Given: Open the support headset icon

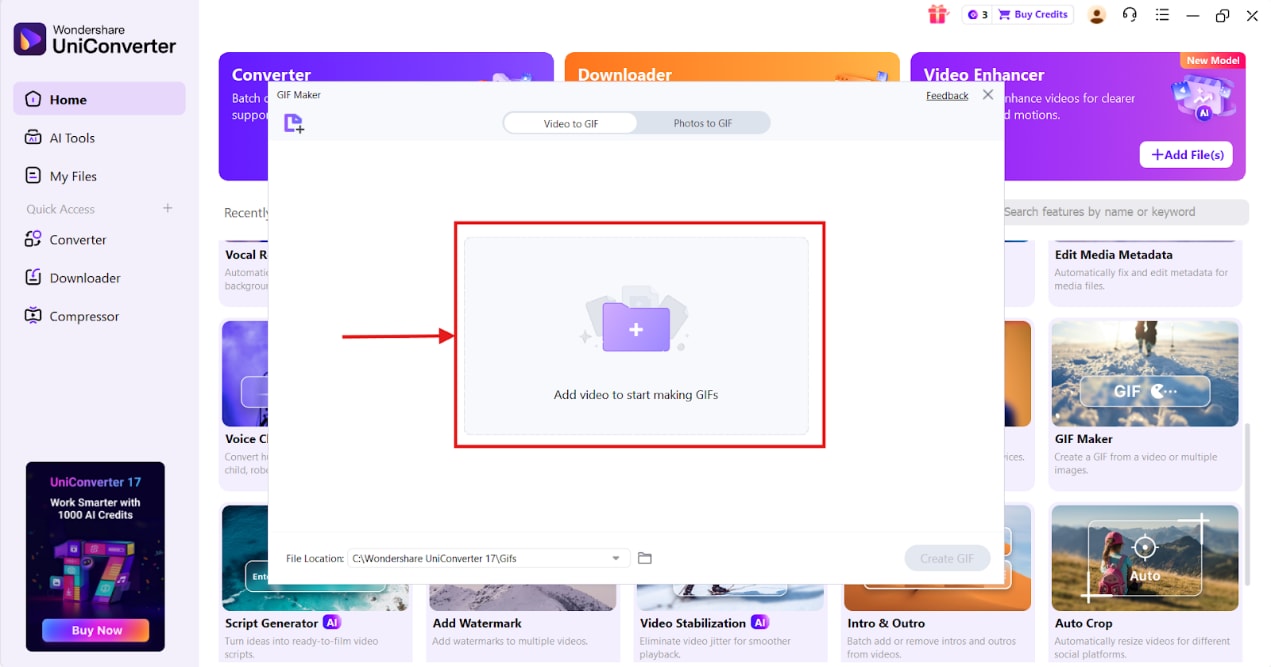Looking at the screenshot, I should tap(1130, 15).
